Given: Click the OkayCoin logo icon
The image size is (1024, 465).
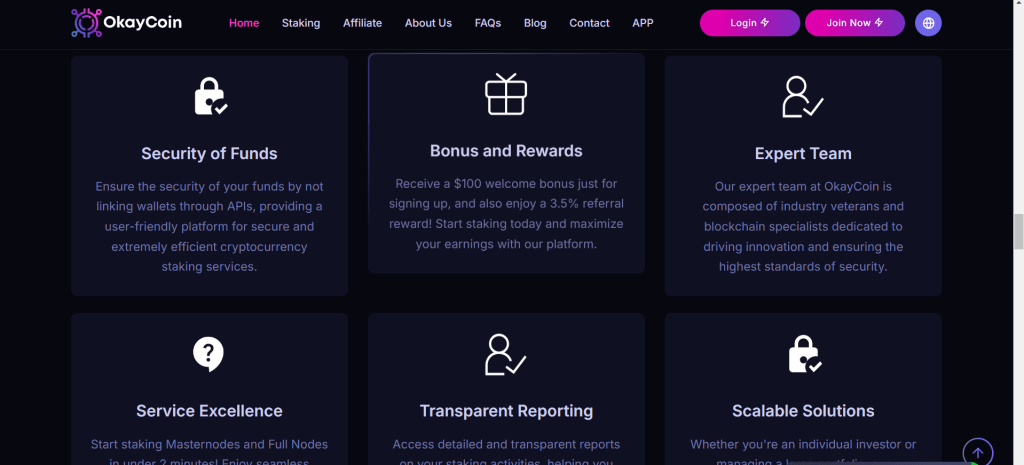Looking at the screenshot, I should point(87,22).
